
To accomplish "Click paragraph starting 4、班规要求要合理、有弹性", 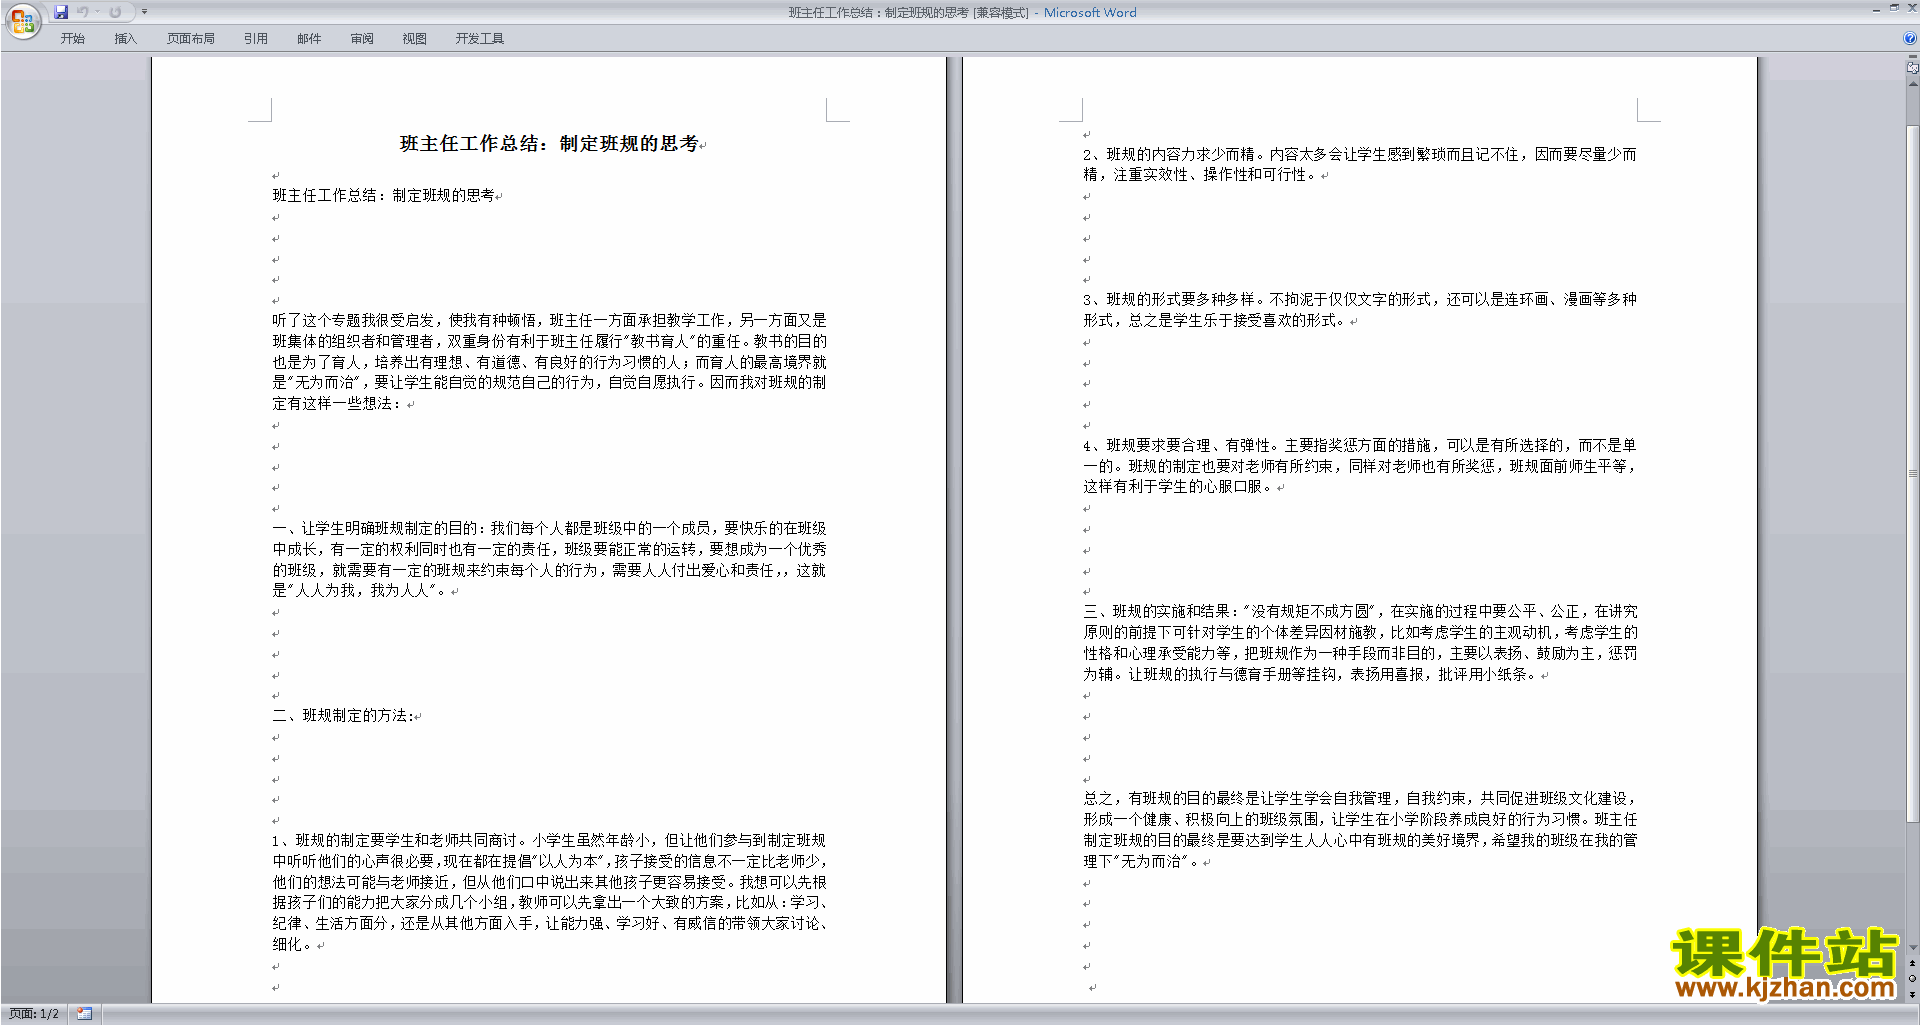I will click(x=1360, y=466).
